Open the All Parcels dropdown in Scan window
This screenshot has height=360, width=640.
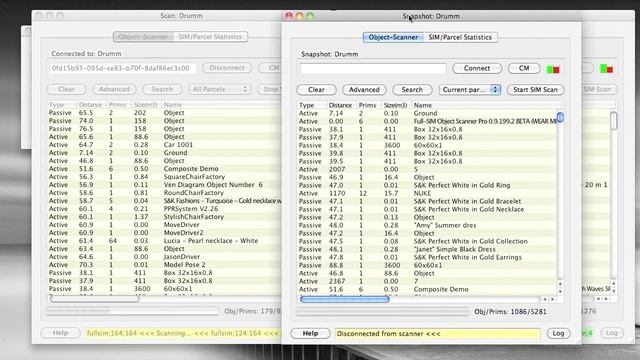pos(220,89)
